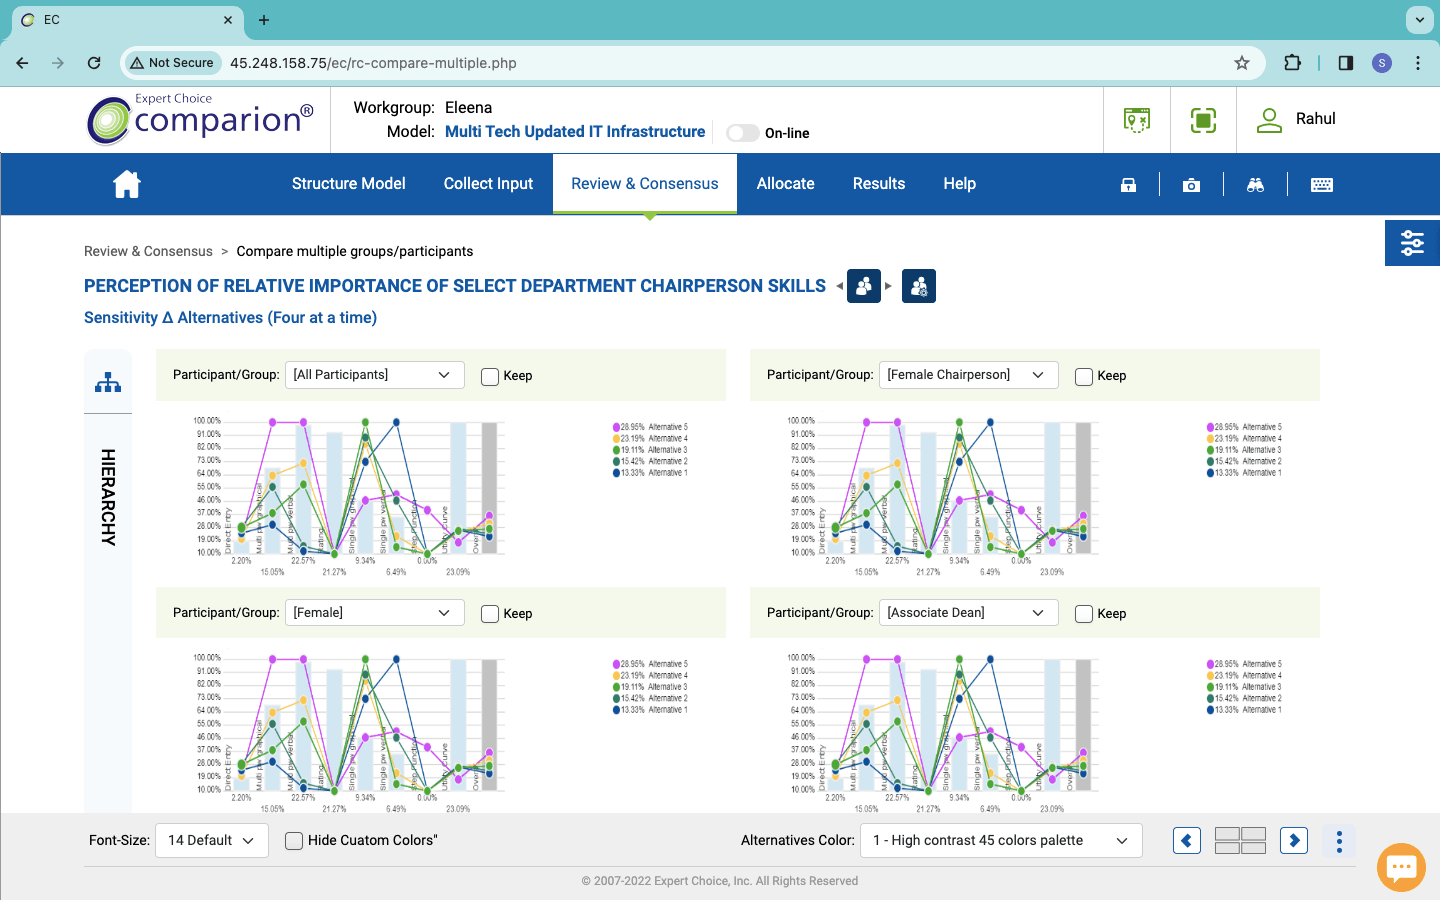Screen dimensions: 1440x900
Task: Click the participant settings icon next to title
Action: click(919, 286)
